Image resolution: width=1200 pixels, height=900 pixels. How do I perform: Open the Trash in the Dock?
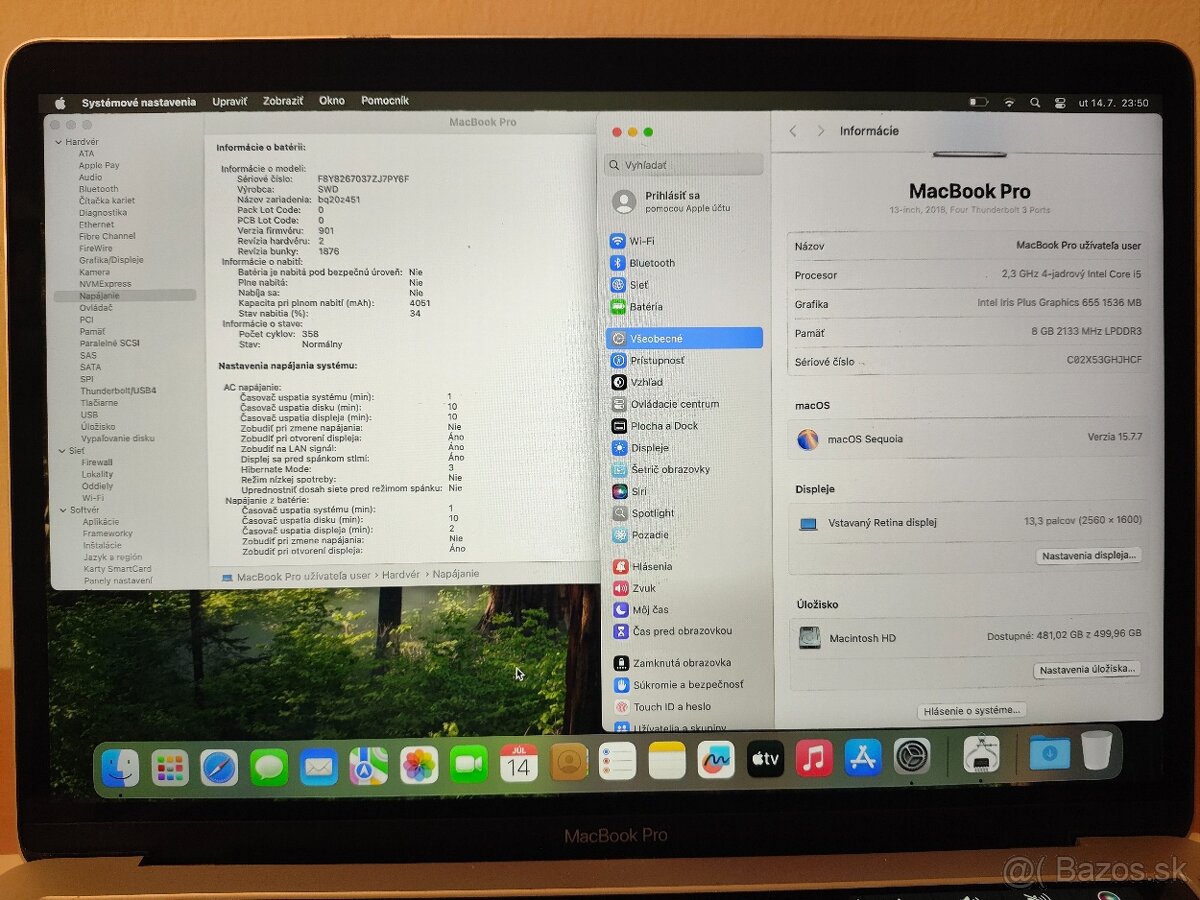tap(1096, 751)
